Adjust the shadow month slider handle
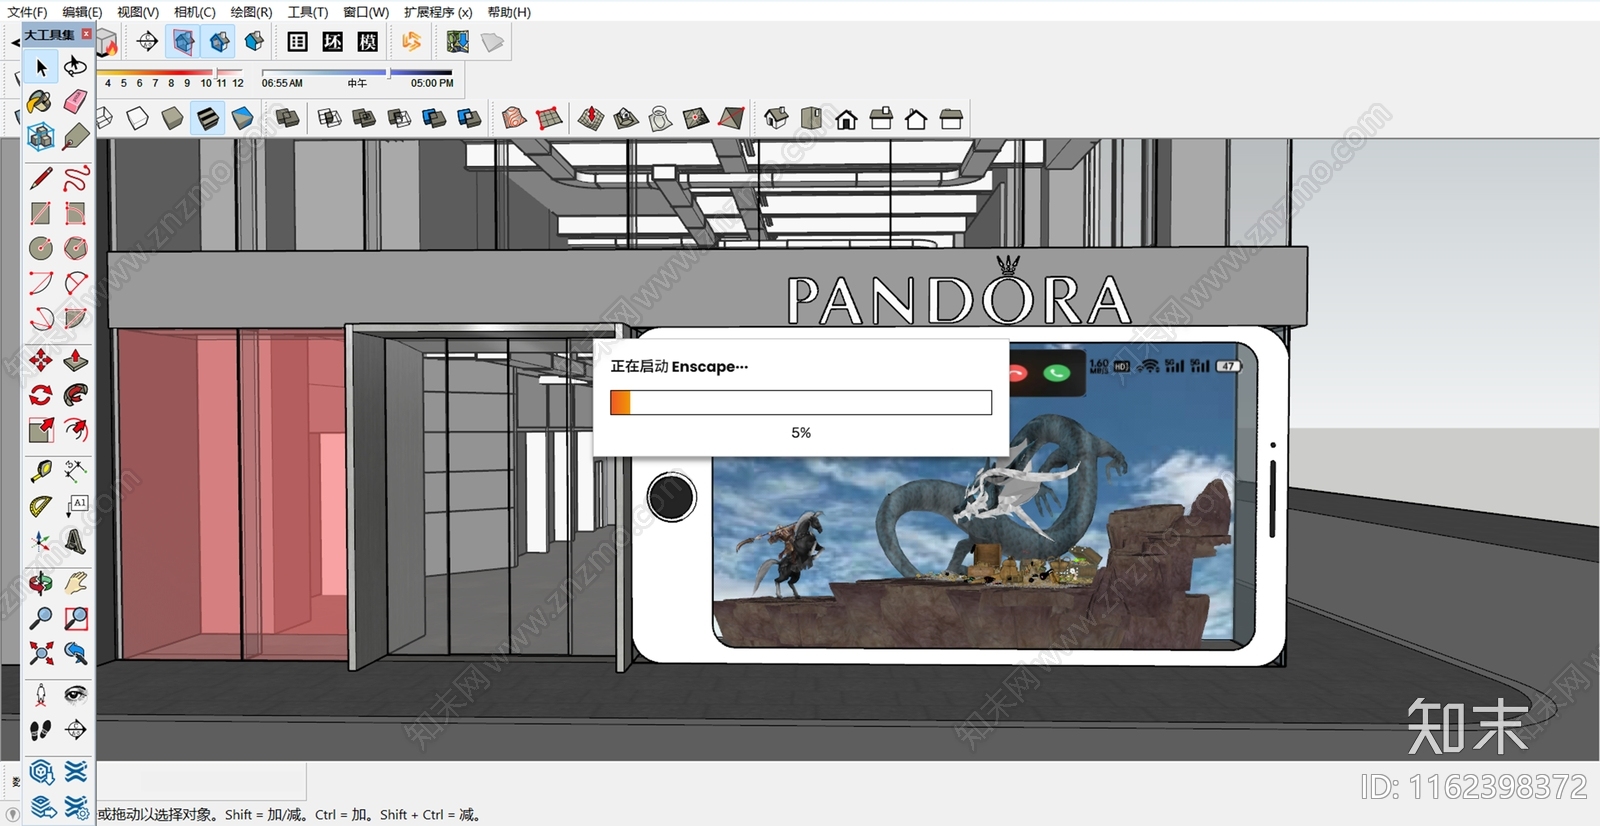Image resolution: width=1600 pixels, height=826 pixels. pos(217,72)
